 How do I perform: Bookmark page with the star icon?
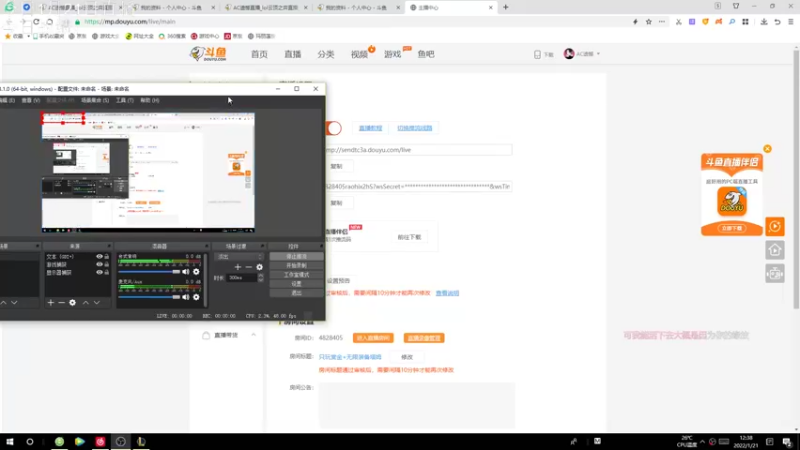(648, 22)
